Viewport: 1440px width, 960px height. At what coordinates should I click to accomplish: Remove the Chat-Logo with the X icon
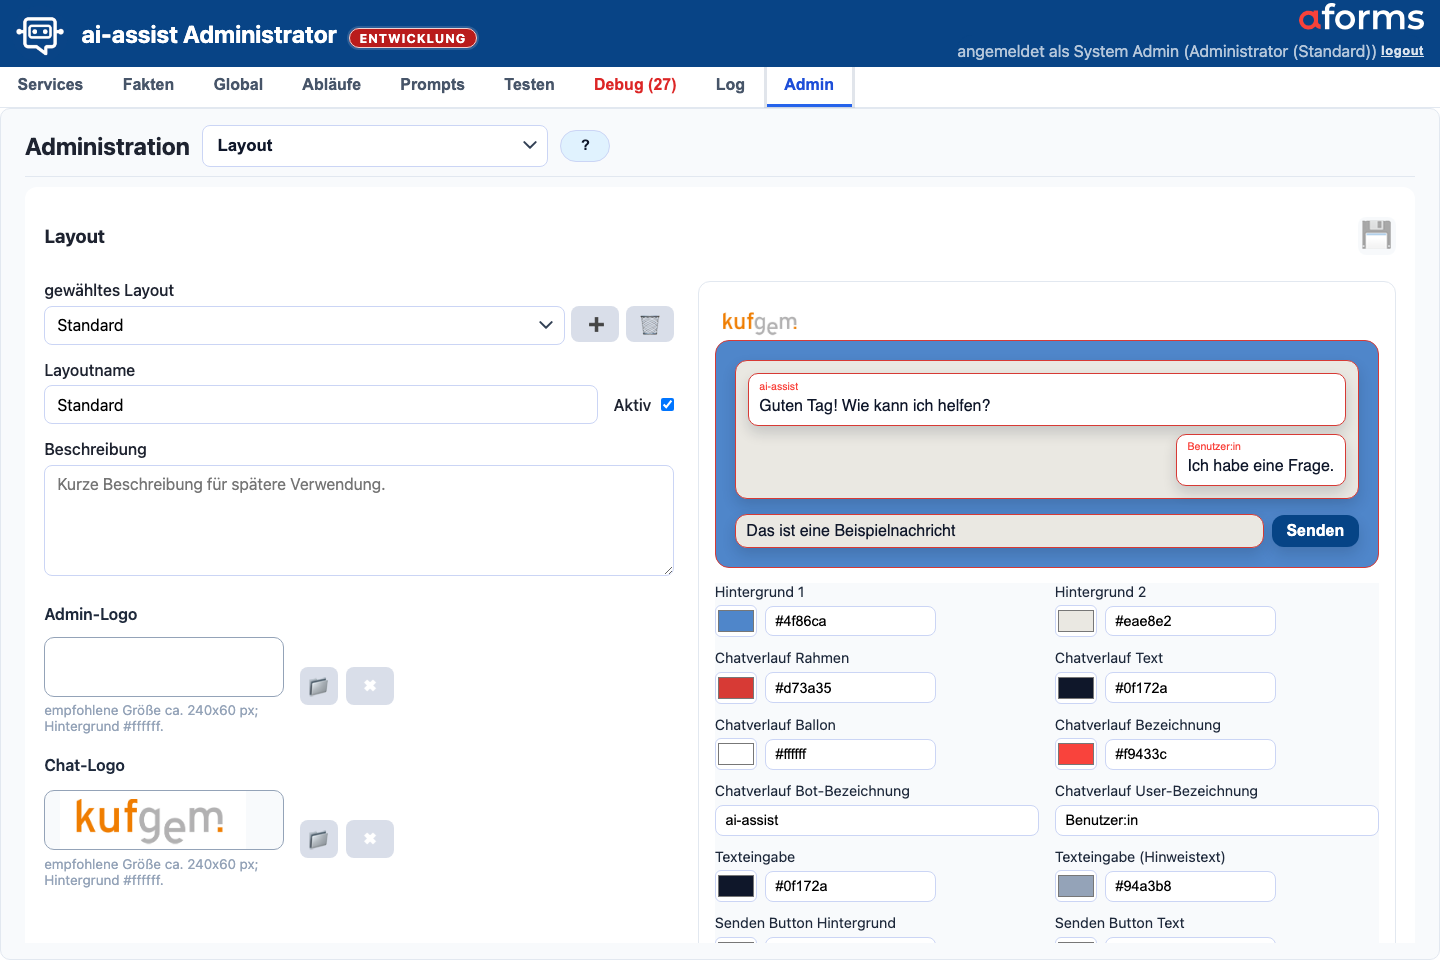click(x=370, y=839)
